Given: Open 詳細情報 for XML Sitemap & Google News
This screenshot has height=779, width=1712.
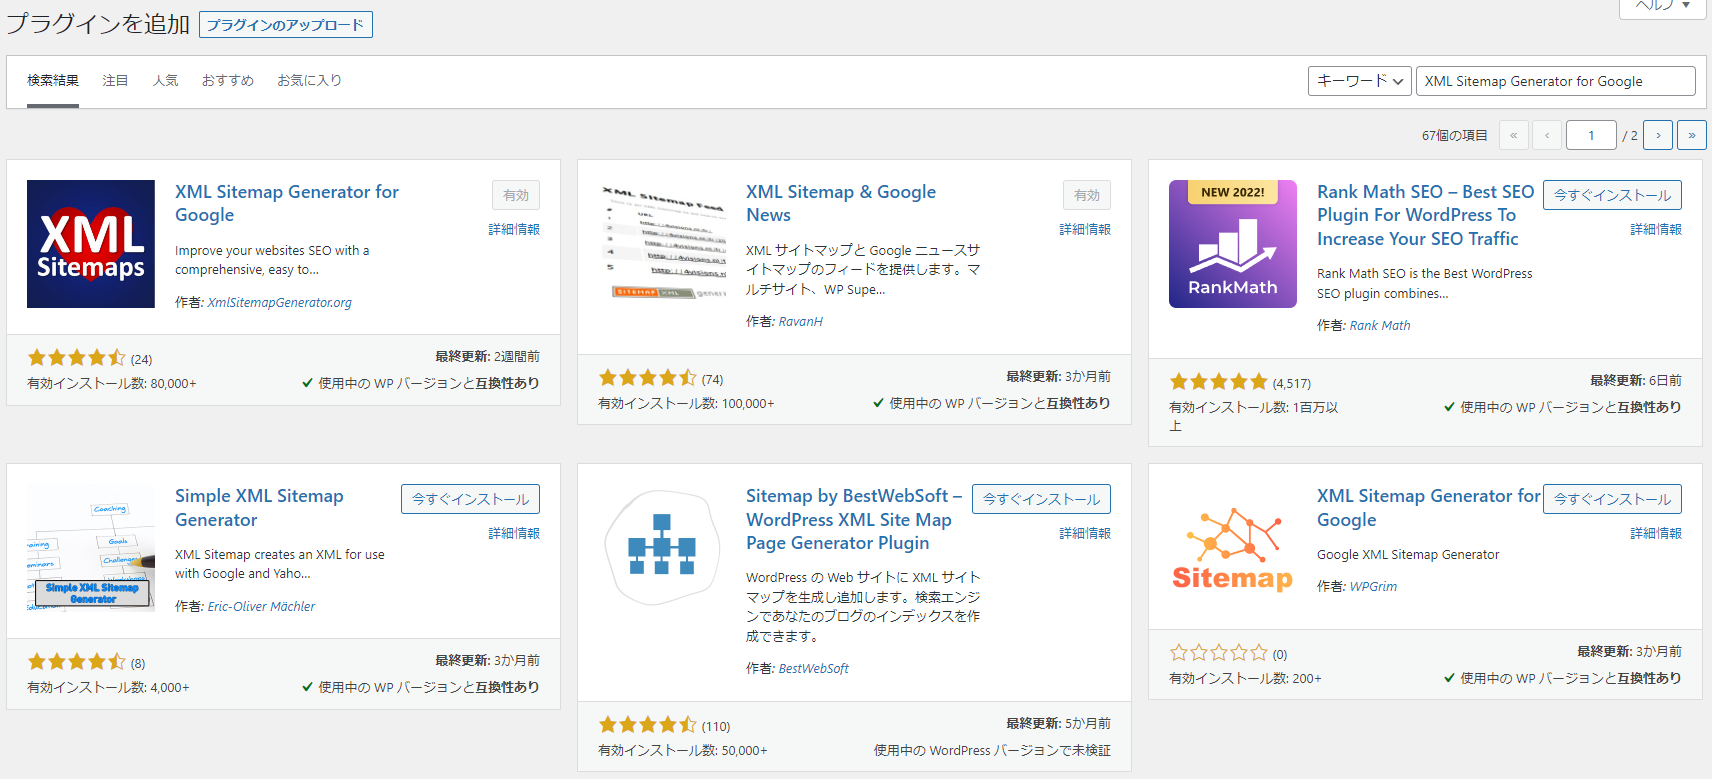Looking at the screenshot, I should (x=1085, y=230).
